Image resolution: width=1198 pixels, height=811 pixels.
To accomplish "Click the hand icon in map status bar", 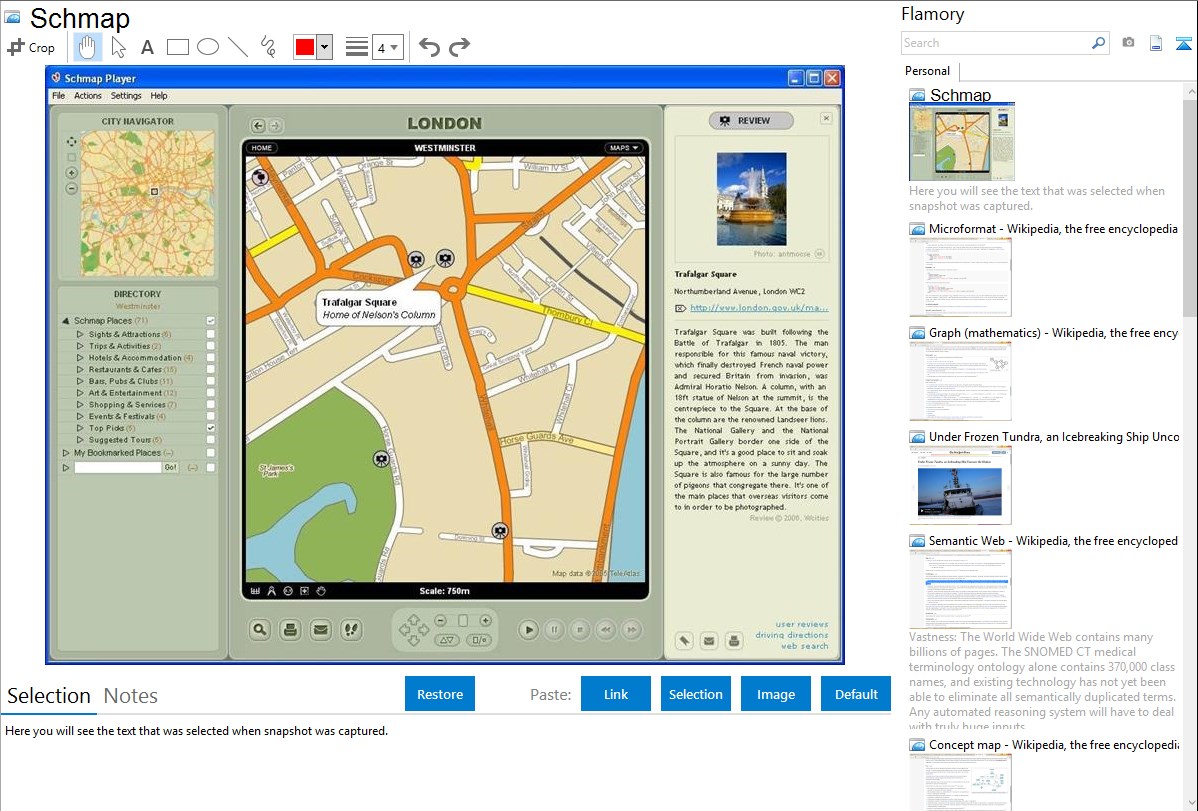I will click(322, 591).
